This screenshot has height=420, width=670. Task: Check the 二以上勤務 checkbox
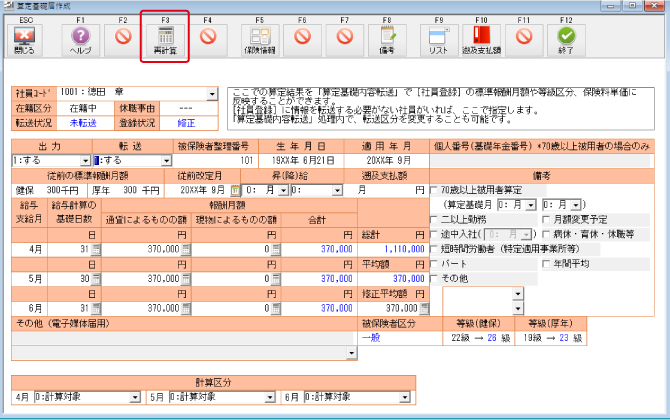(x=435, y=220)
